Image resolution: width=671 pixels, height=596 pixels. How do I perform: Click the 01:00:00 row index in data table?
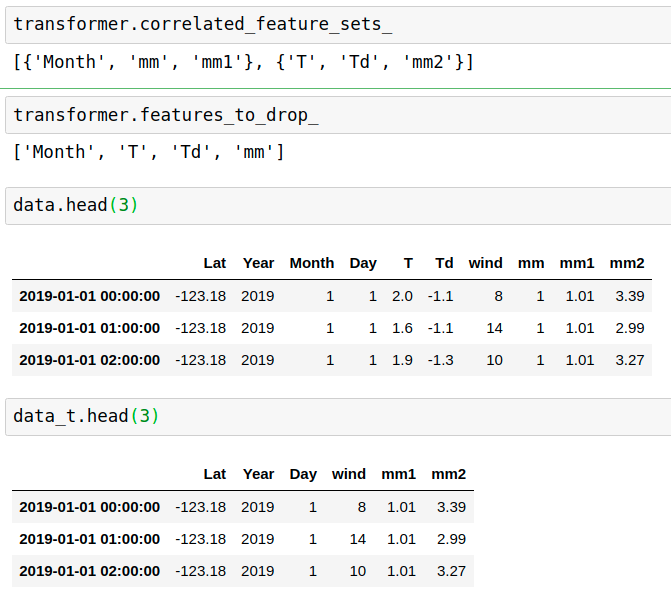[x=89, y=328]
